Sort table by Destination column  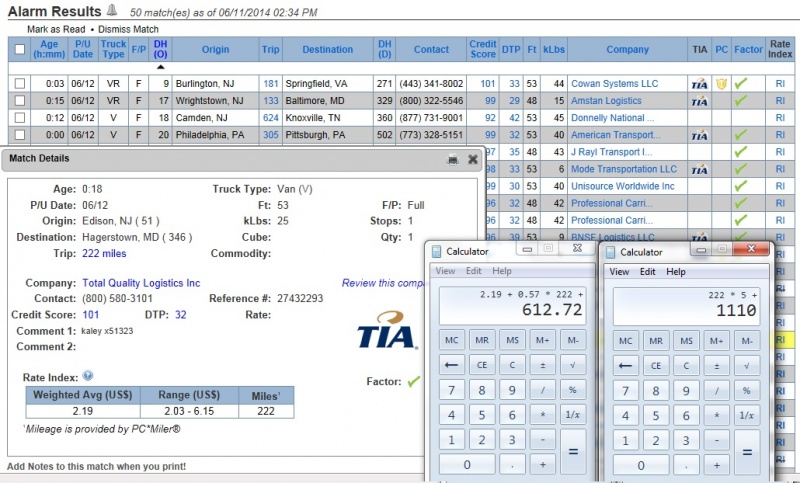pos(327,49)
